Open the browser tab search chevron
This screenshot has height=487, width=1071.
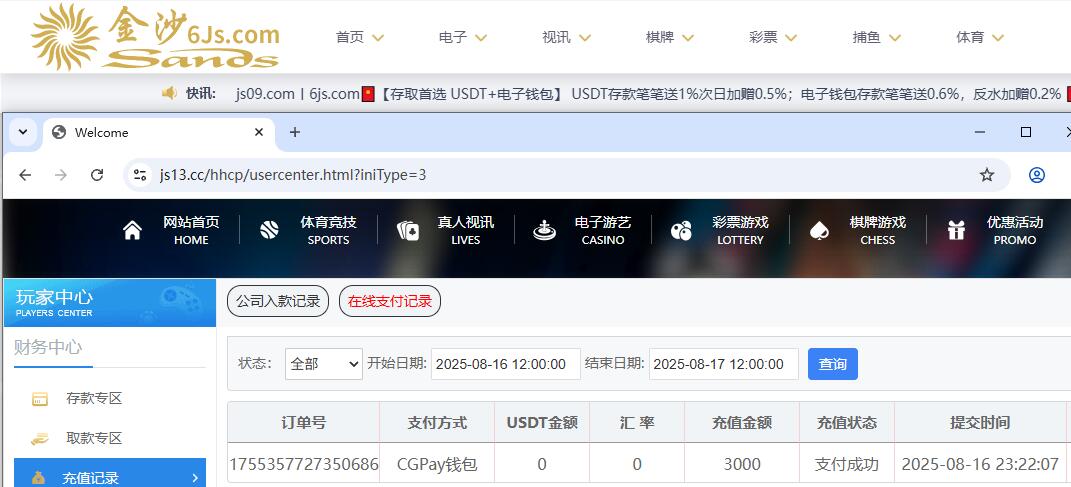tap(22, 132)
